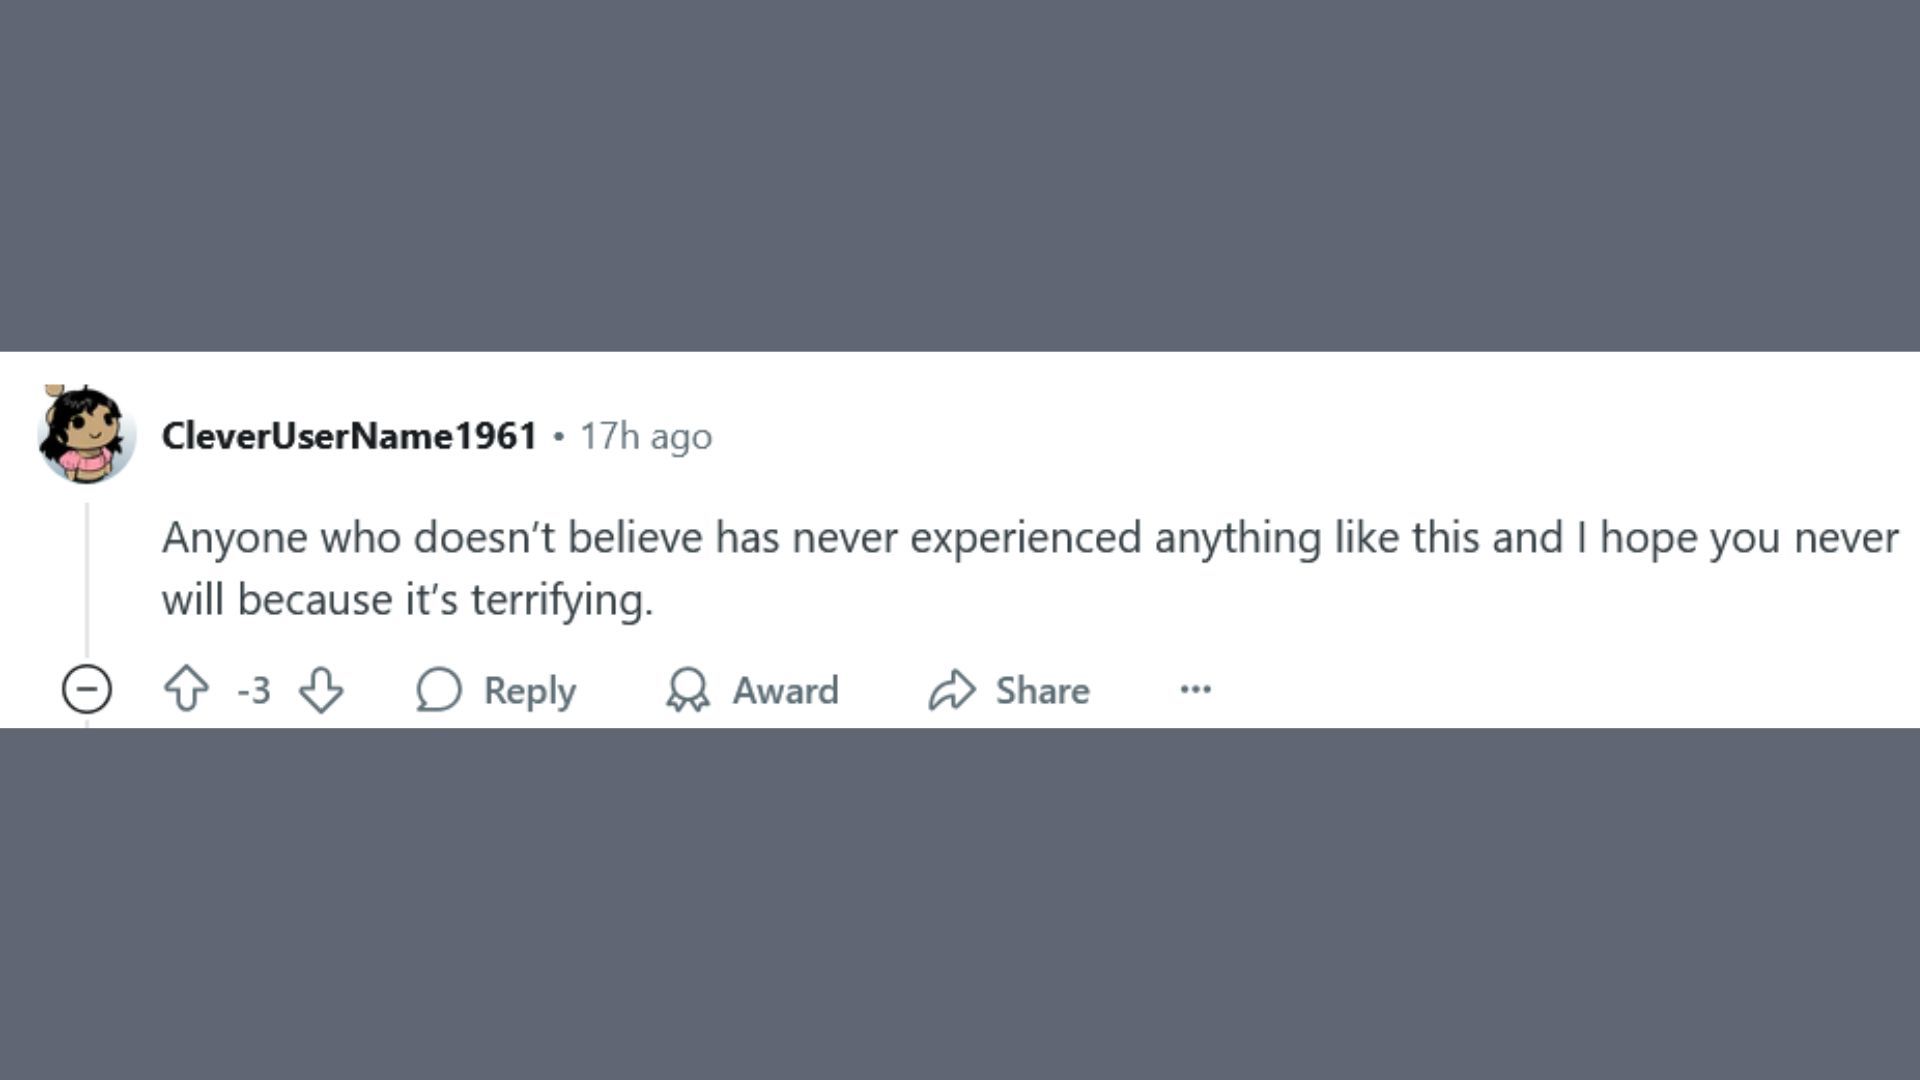1920x1080 pixels.
Task: Open the three-dot more options menu
Action: [x=1195, y=689]
